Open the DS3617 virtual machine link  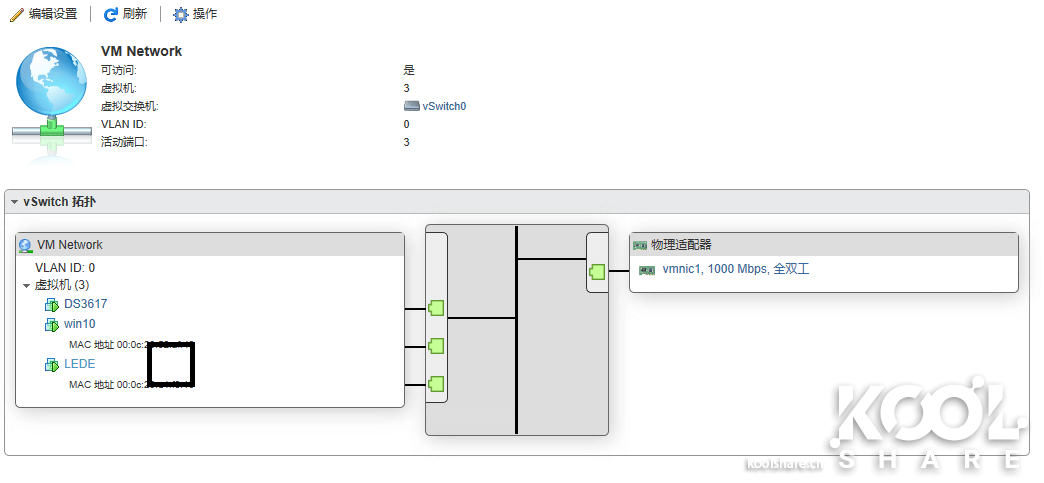pyautogui.click(x=85, y=305)
